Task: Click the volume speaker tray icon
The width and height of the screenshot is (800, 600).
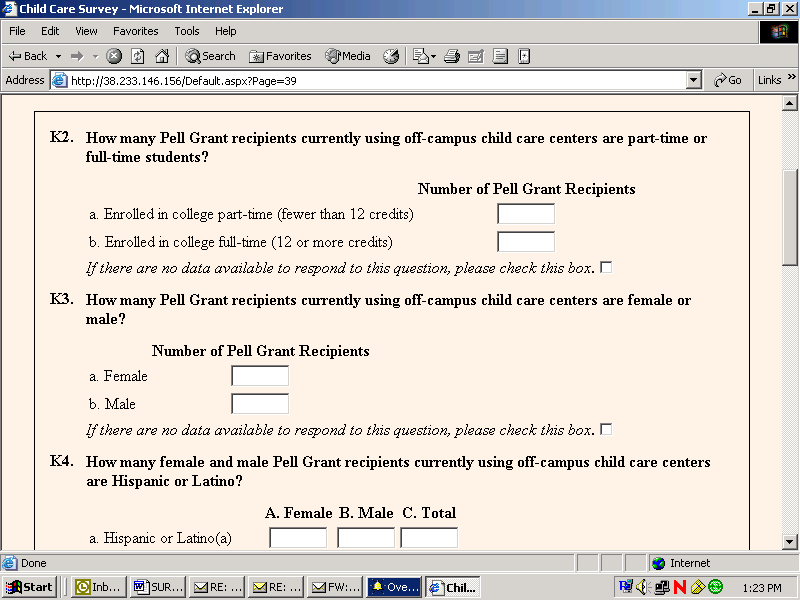Action: pos(643,587)
